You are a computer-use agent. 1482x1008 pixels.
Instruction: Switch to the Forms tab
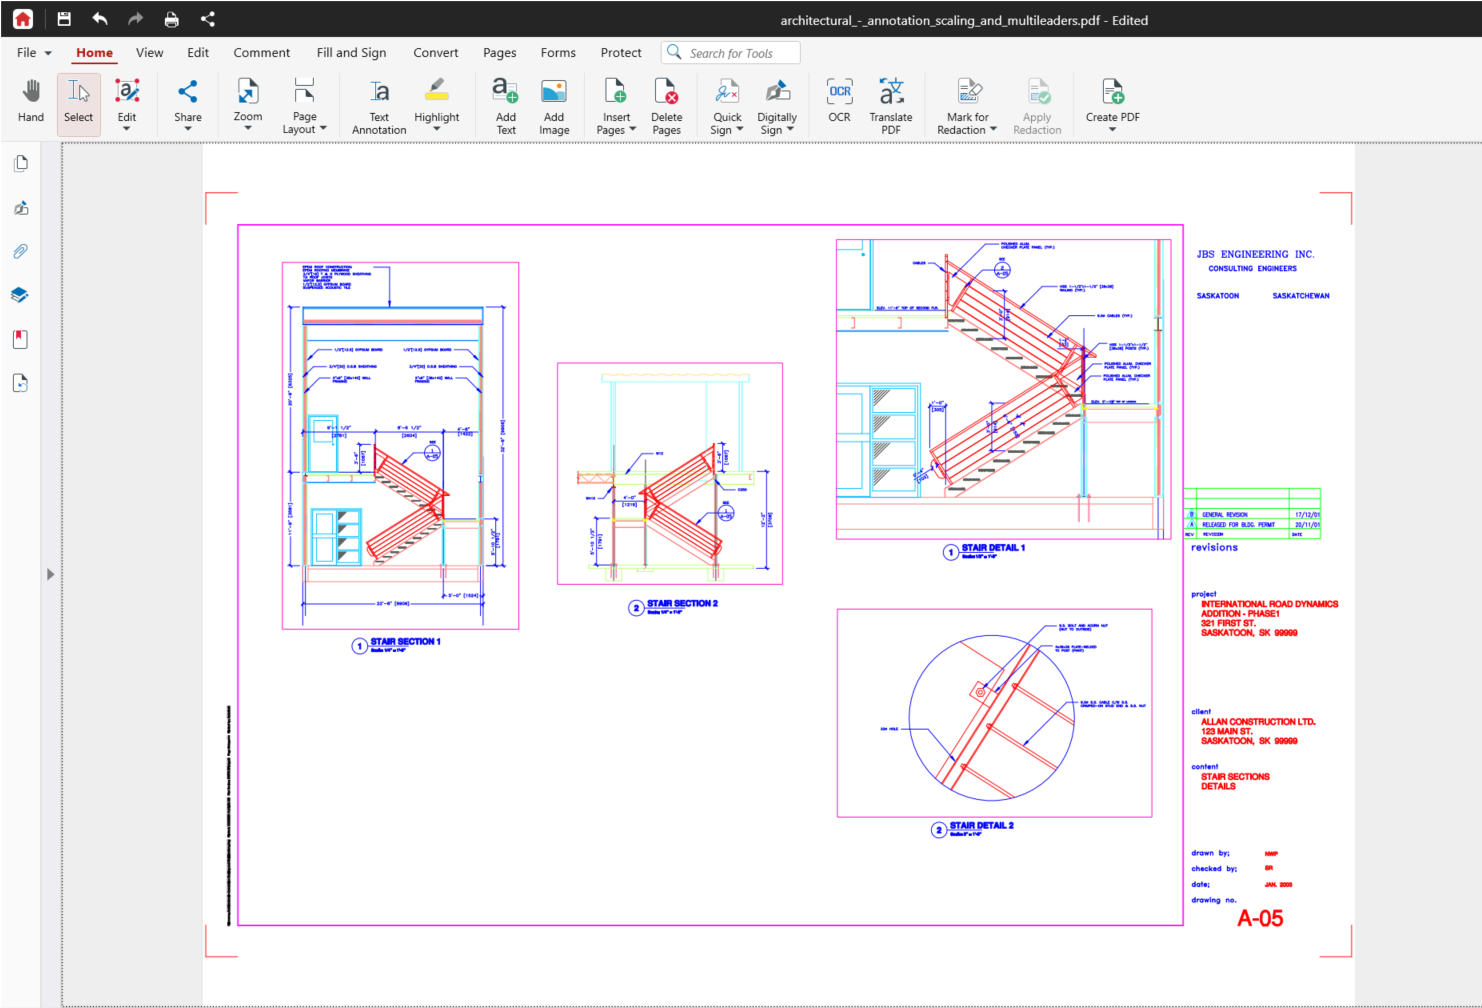coord(558,53)
